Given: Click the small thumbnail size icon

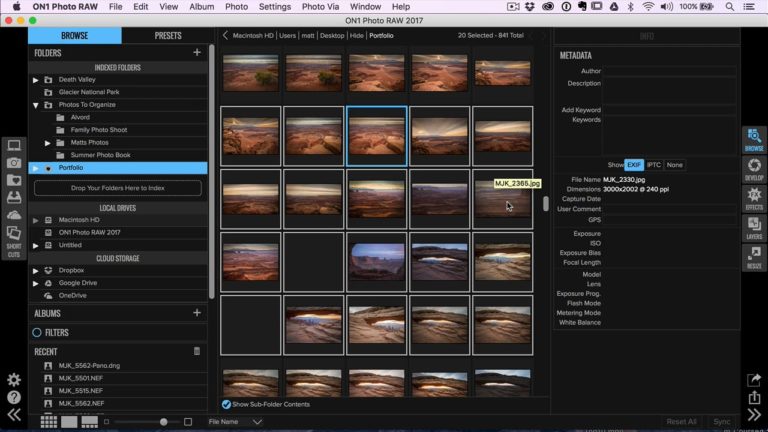Looking at the screenshot, I should 106,422.
